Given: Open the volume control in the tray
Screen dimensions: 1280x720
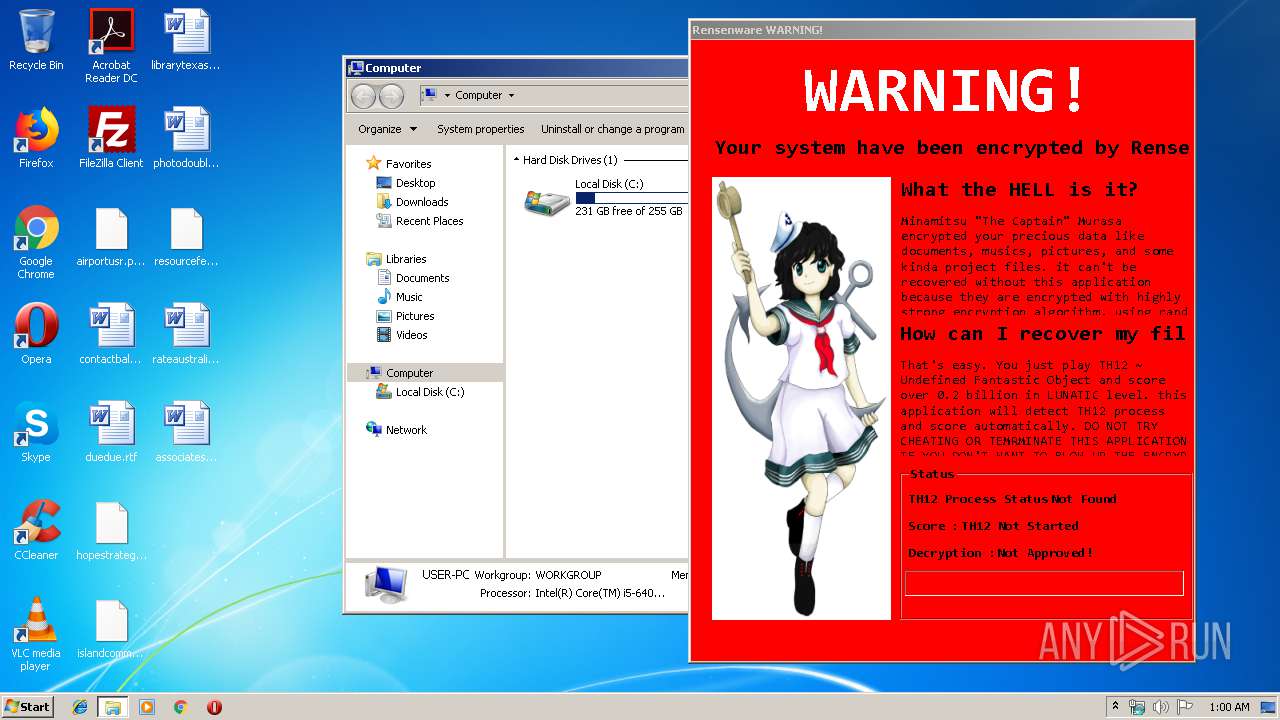Looking at the screenshot, I should (1161, 707).
